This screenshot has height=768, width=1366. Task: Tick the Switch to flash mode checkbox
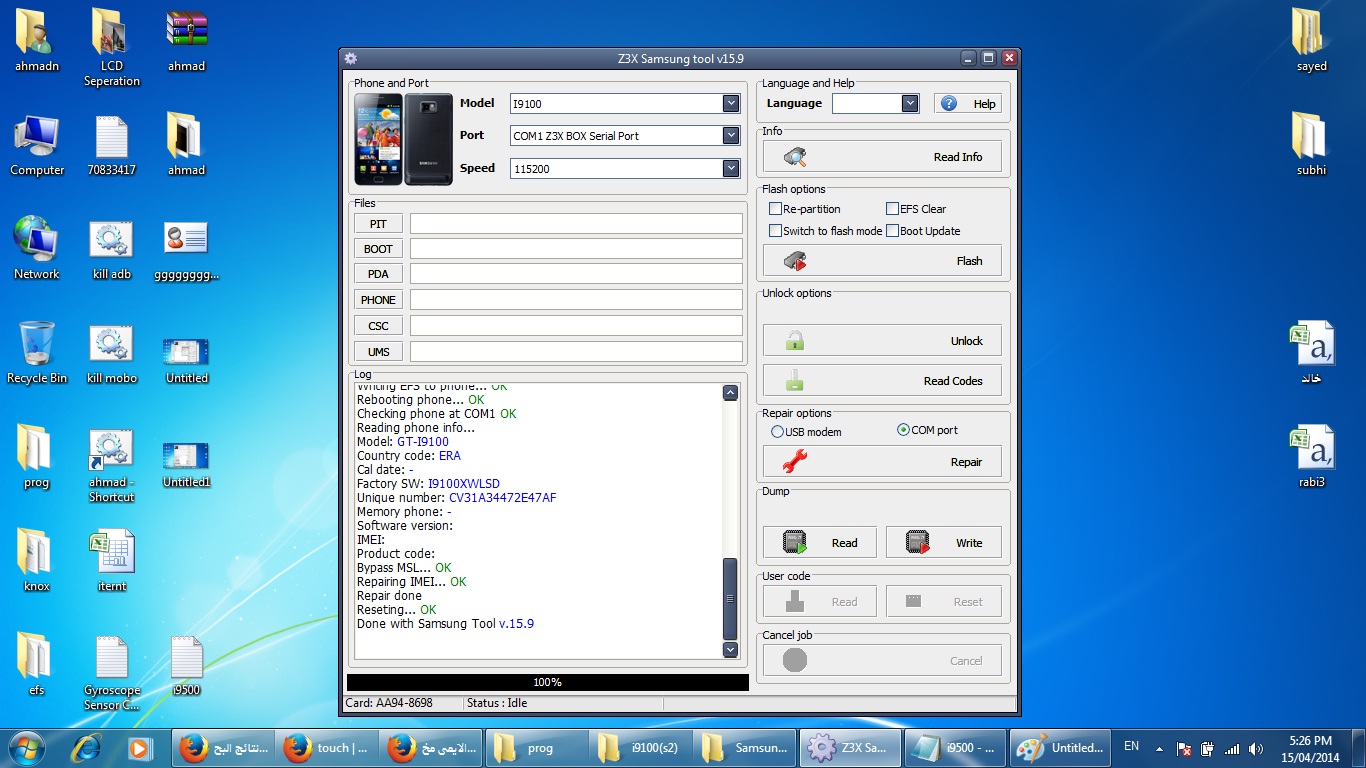pos(775,231)
